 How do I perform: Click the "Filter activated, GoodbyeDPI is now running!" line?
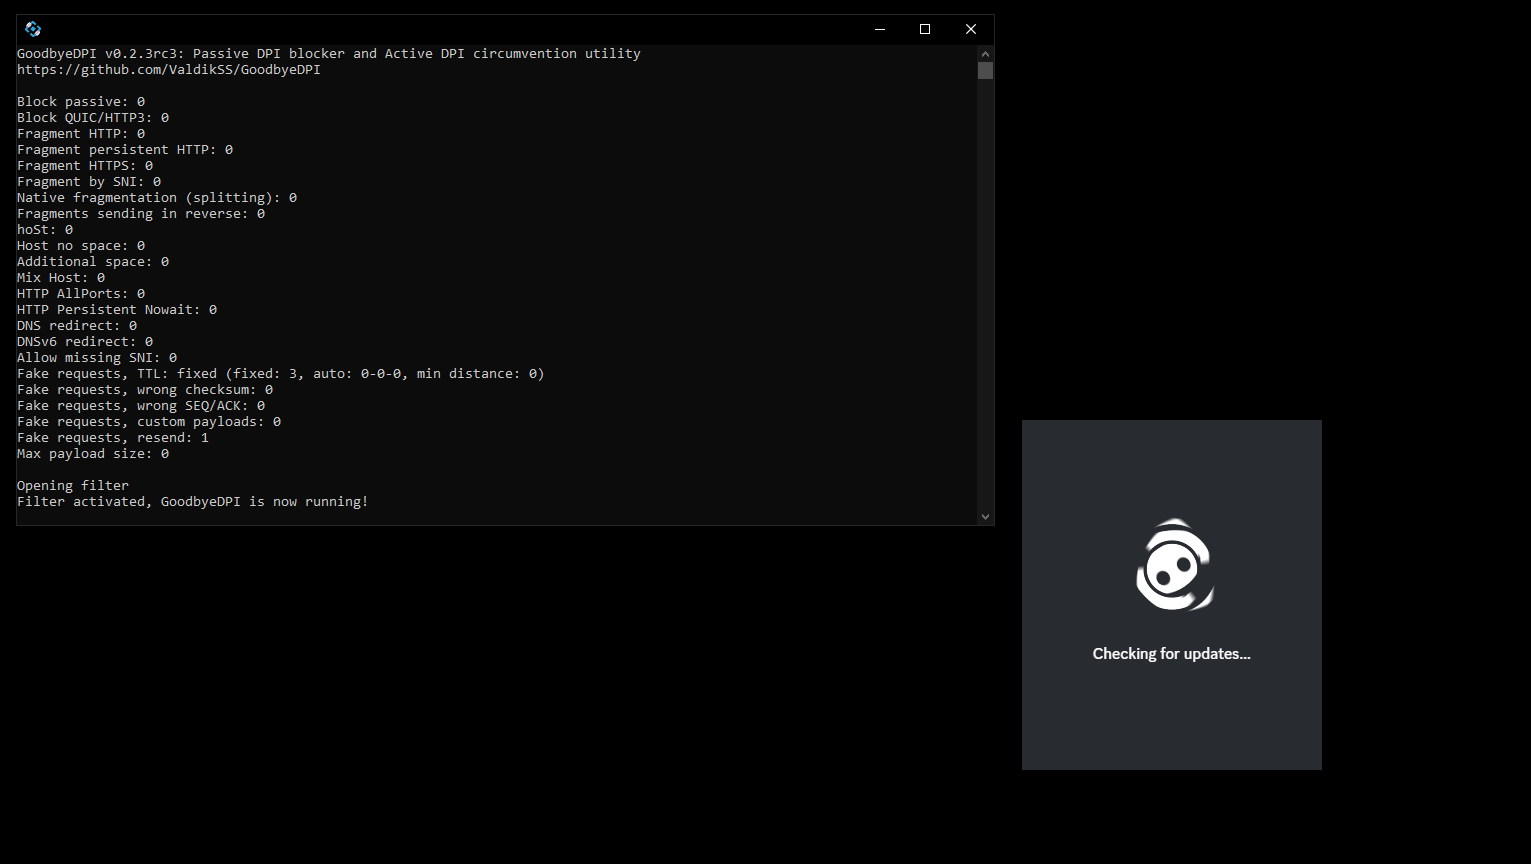click(193, 502)
